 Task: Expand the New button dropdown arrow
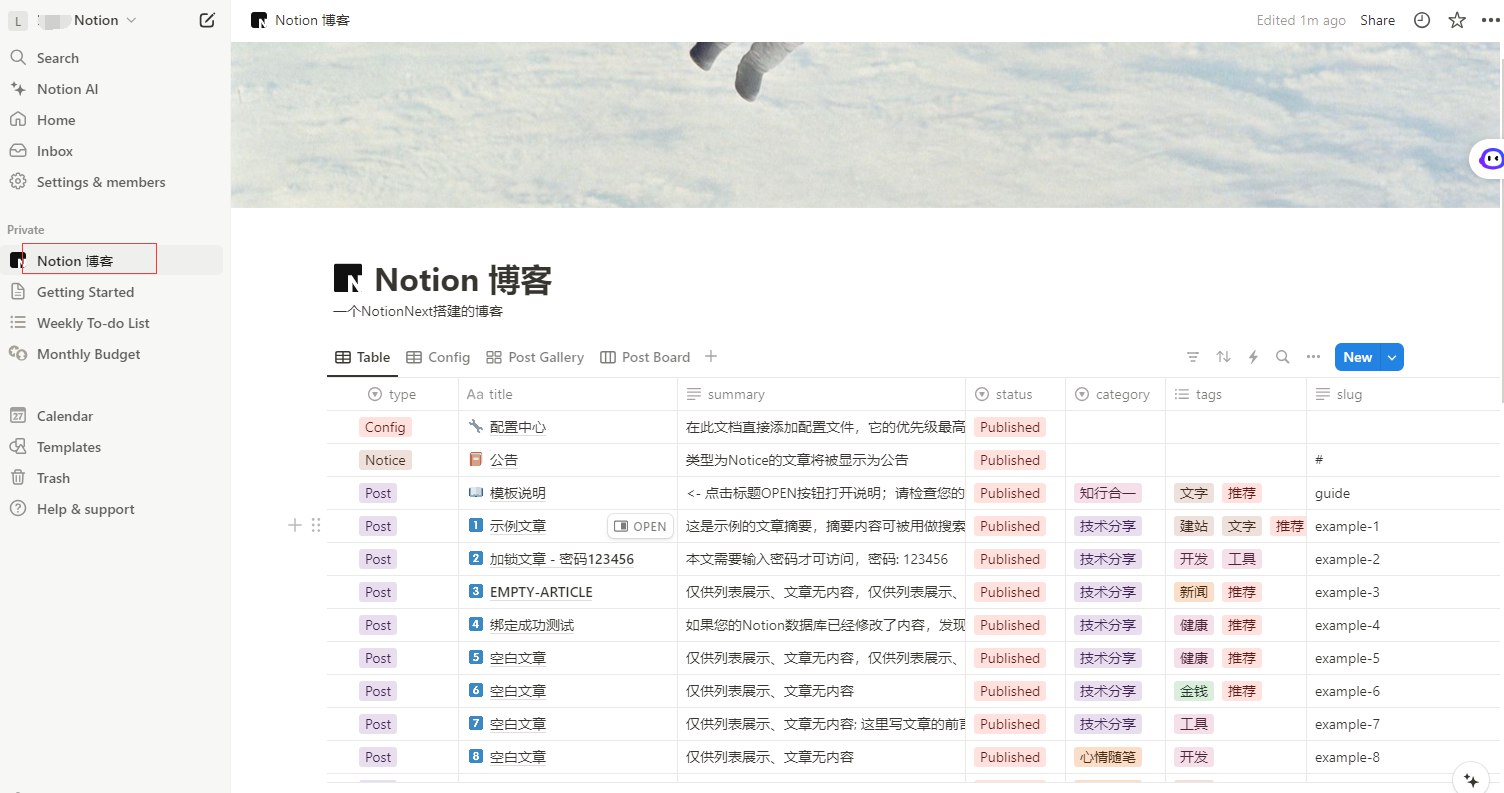click(x=1392, y=357)
